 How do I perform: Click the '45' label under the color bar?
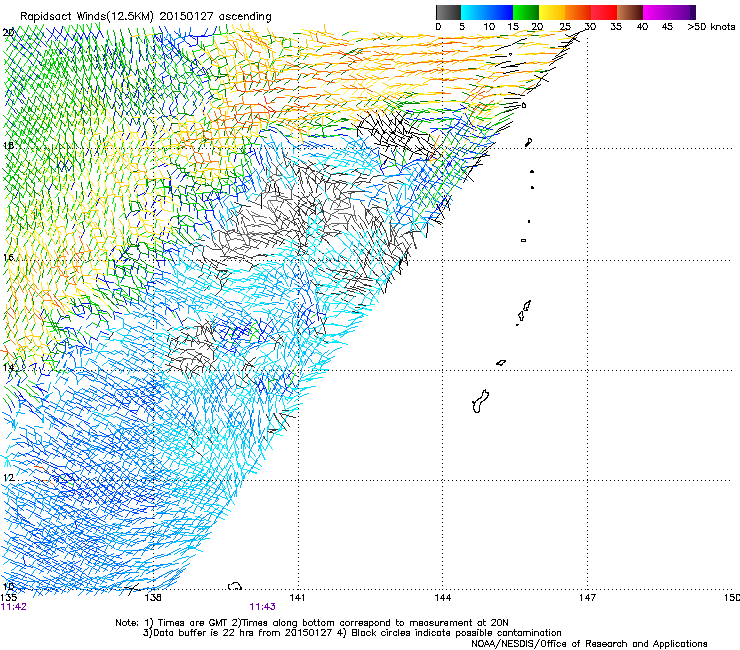point(667,27)
